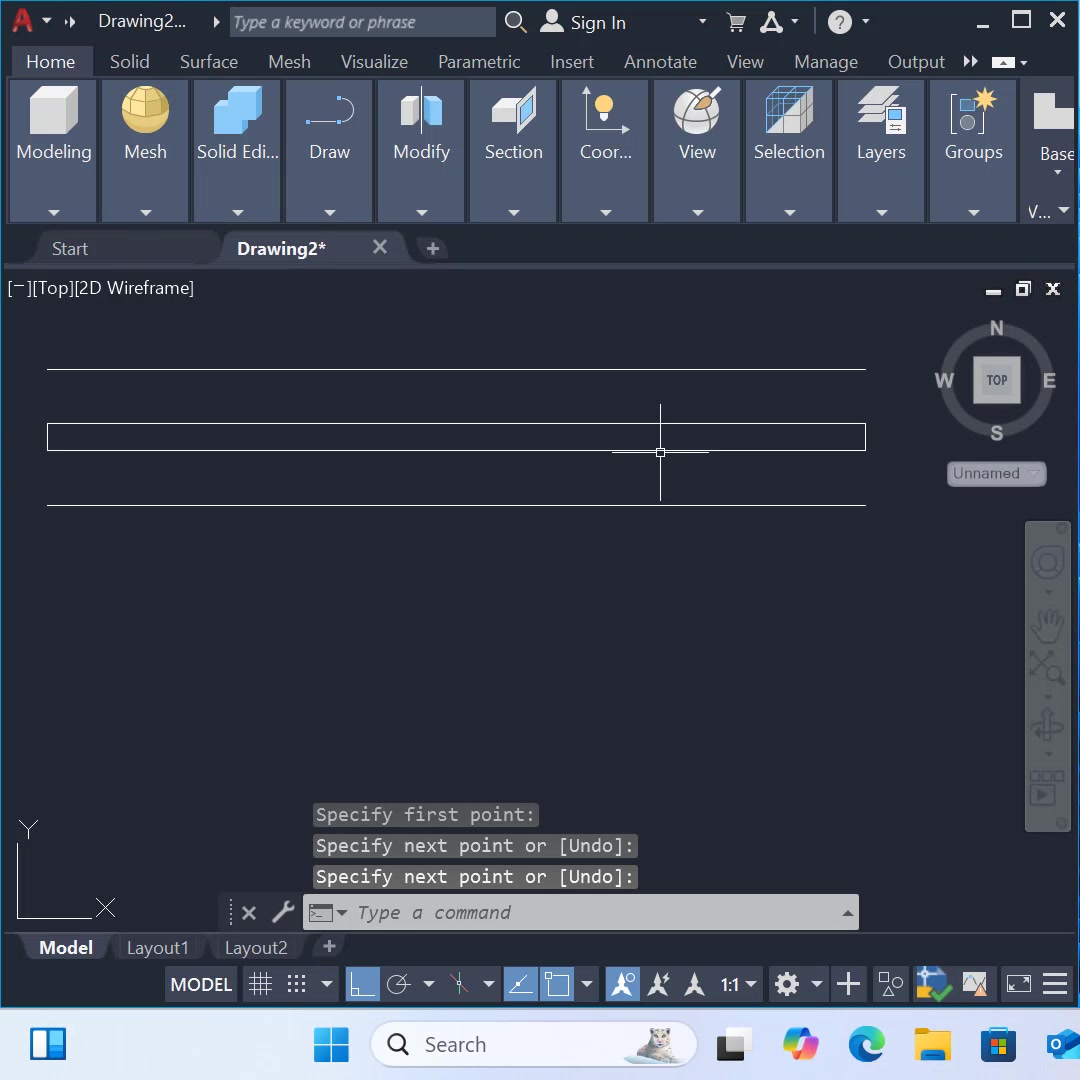Open workspace switching gear icon

pyautogui.click(x=786, y=984)
